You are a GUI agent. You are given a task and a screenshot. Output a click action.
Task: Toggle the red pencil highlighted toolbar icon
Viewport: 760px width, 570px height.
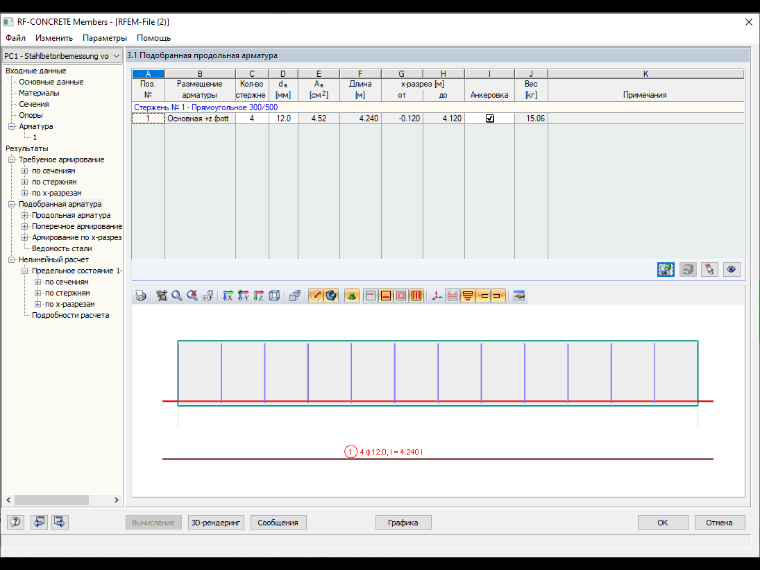(316, 296)
